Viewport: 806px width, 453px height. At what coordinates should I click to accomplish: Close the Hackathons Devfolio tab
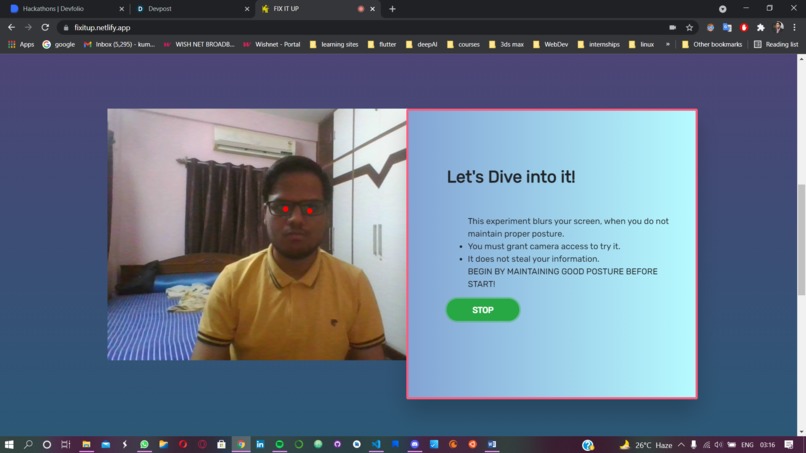pos(122,9)
